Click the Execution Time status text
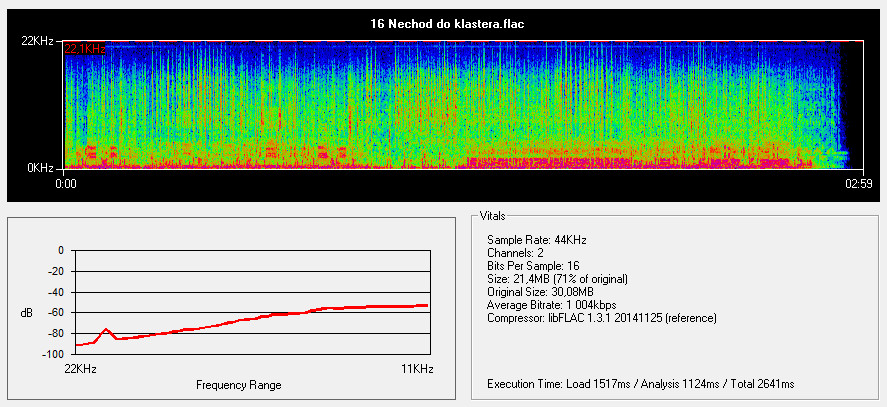 click(x=640, y=384)
